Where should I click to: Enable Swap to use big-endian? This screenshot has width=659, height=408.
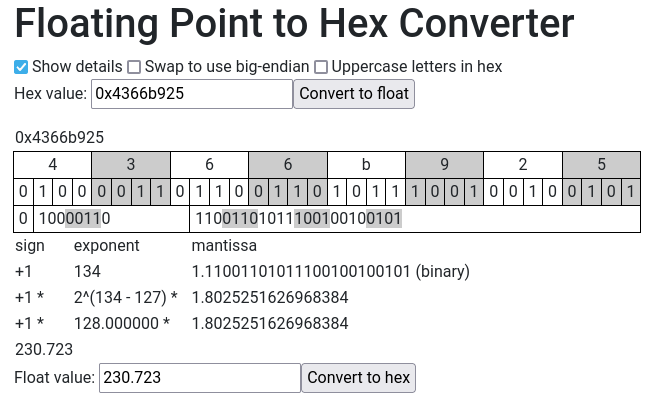(x=134, y=67)
